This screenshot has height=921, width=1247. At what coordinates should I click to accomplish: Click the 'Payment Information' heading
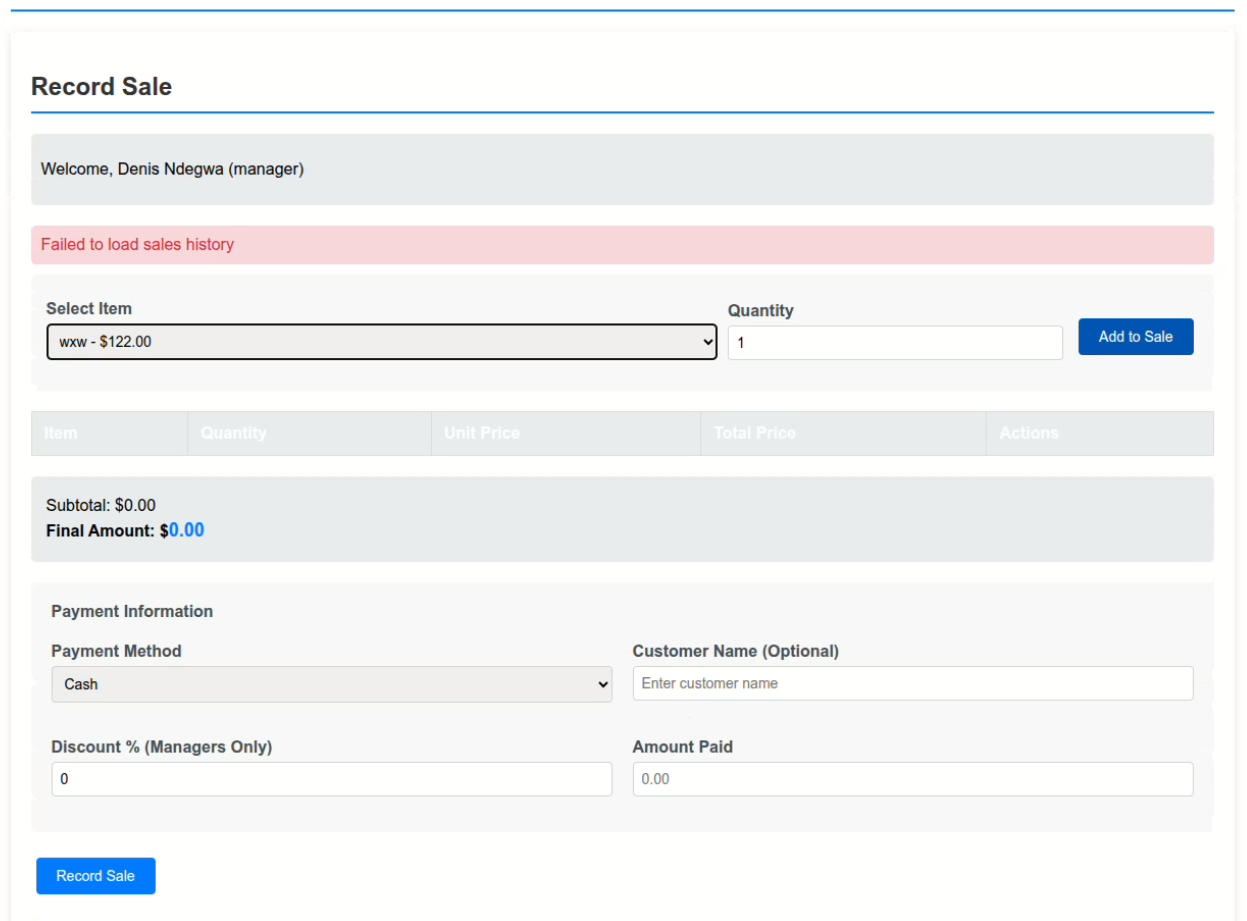click(132, 611)
